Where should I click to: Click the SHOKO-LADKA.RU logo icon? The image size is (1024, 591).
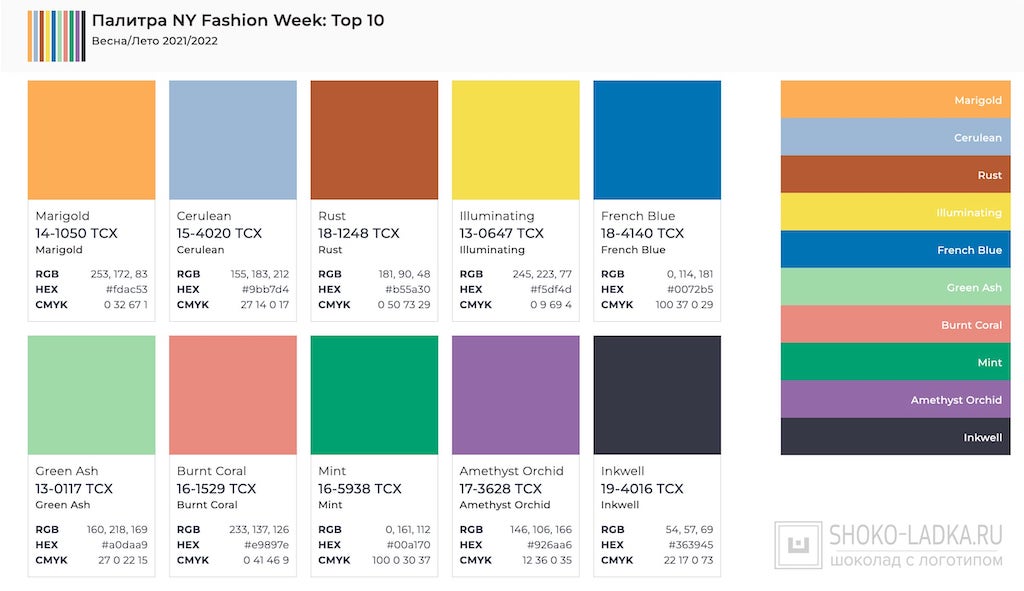tap(798, 546)
